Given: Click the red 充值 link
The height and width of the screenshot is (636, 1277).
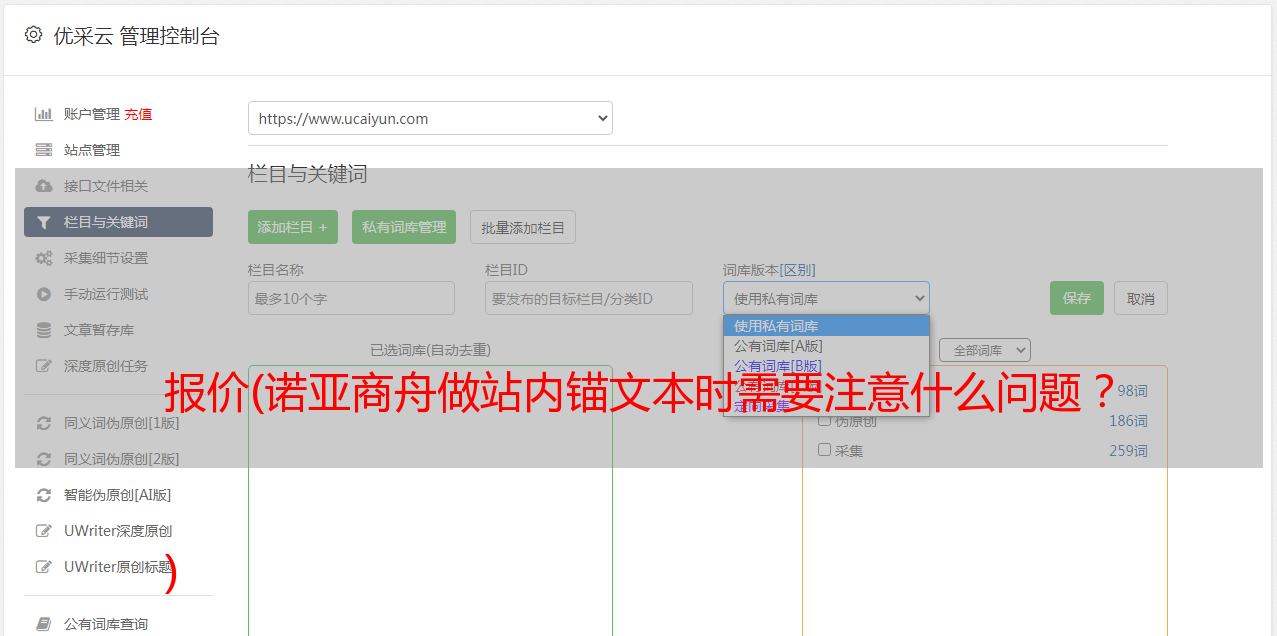Looking at the screenshot, I should coord(138,114).
